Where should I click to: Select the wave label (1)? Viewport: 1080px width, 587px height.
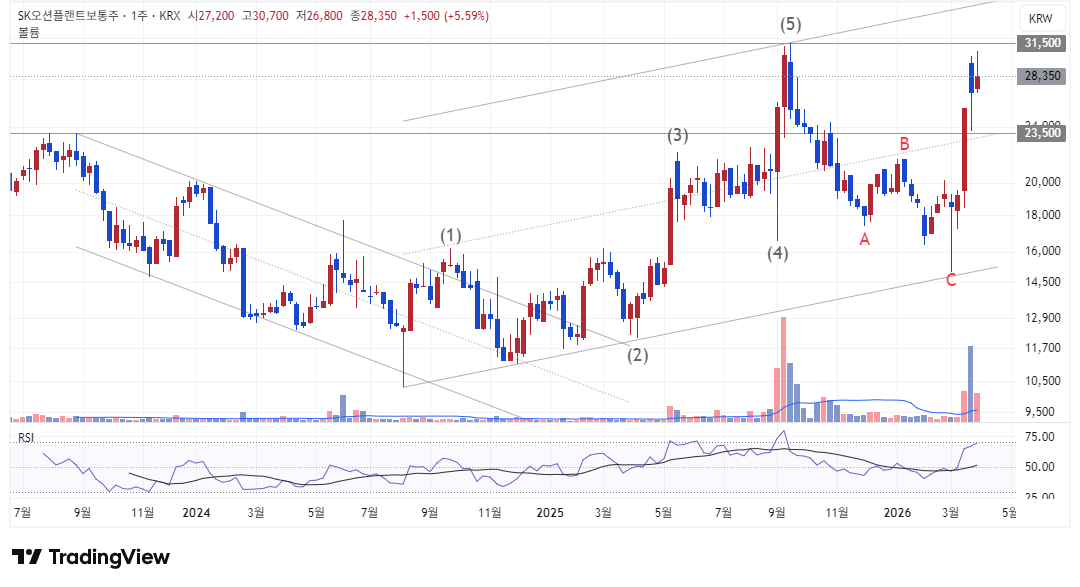450,236
